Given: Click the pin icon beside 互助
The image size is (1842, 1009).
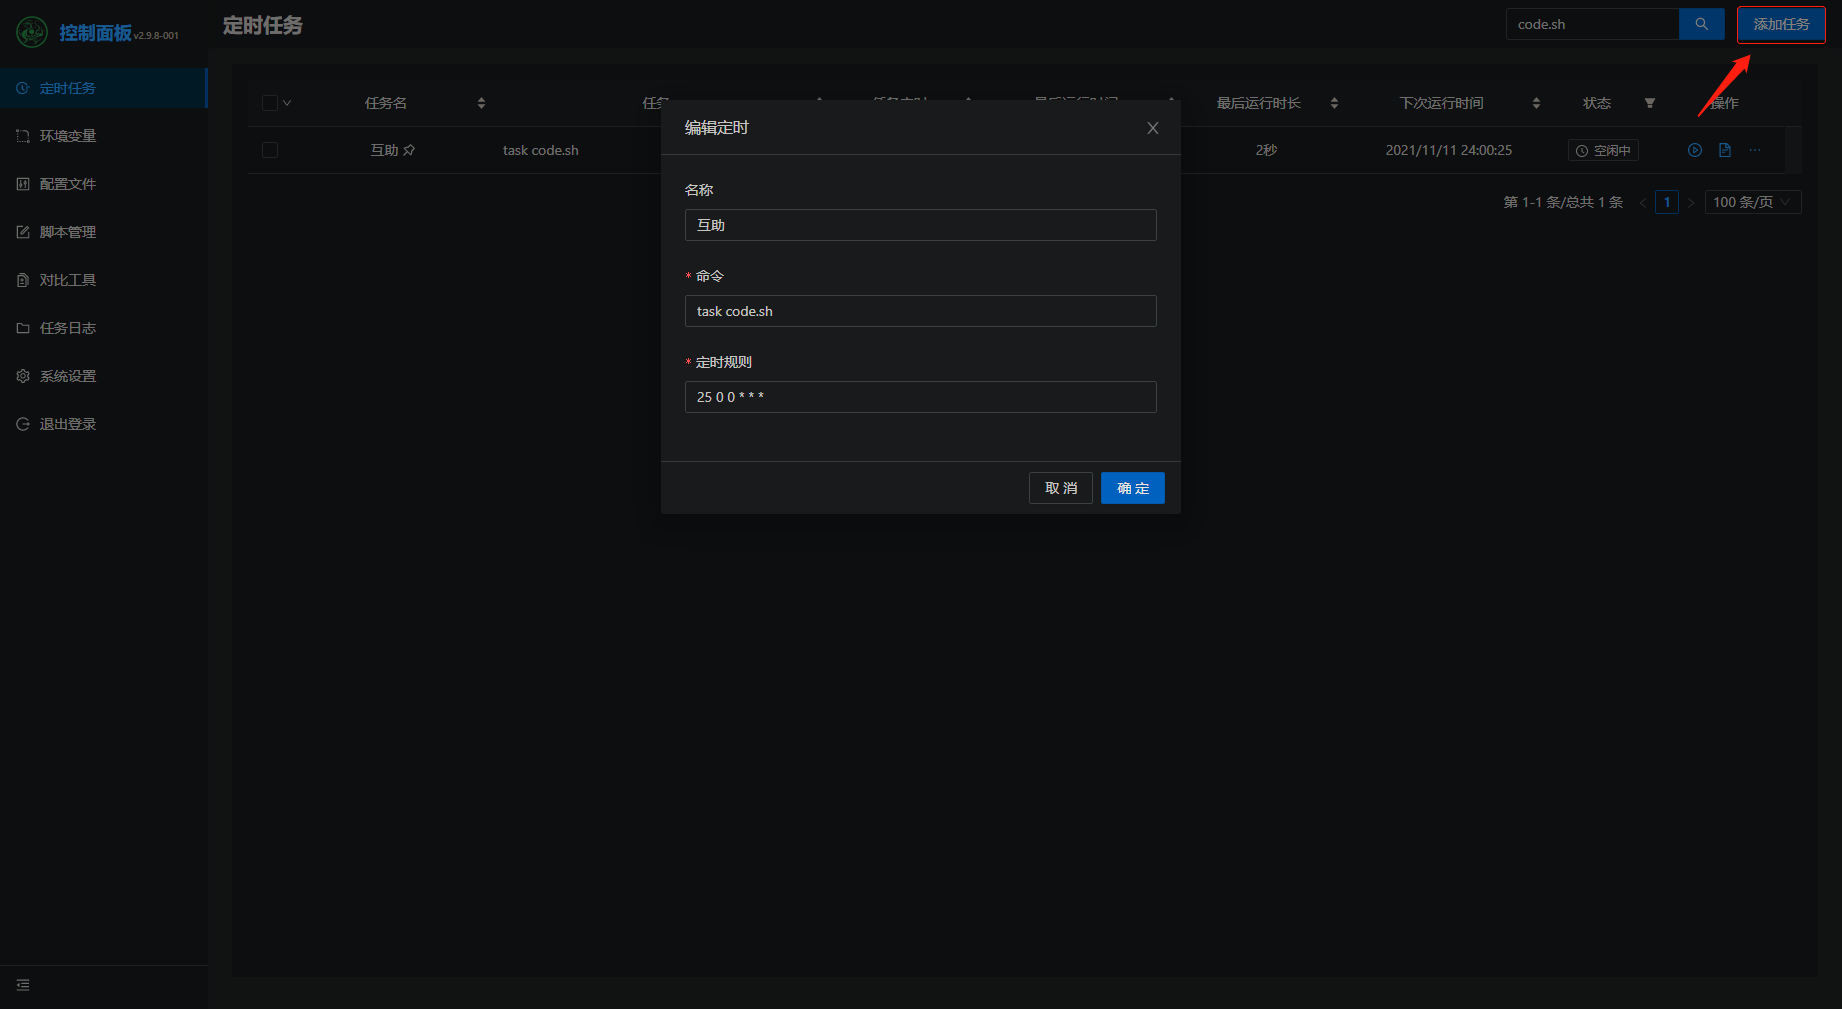Looking at the screenshot, I should click(409, 150).
